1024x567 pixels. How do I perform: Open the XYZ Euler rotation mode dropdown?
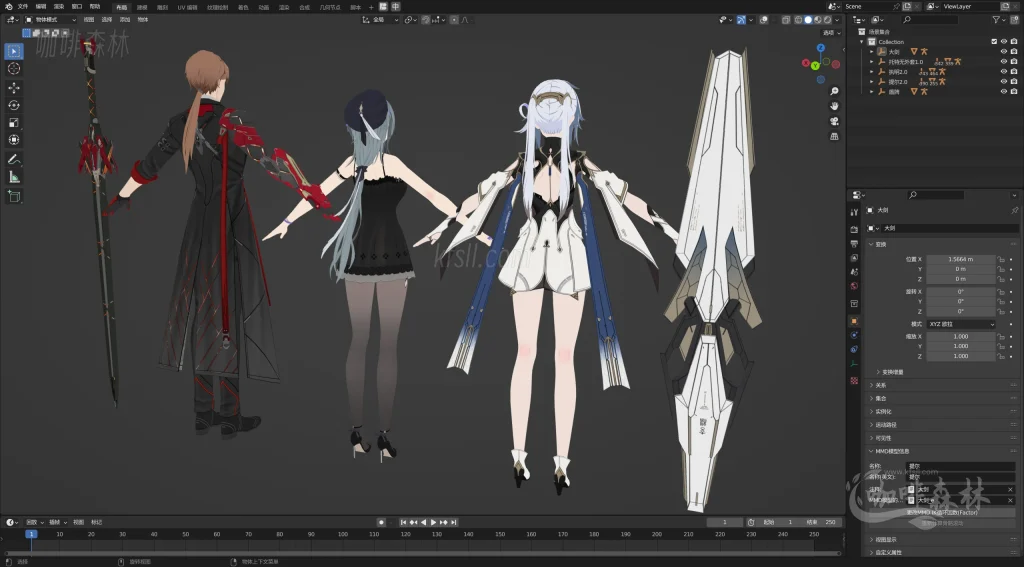961,324
